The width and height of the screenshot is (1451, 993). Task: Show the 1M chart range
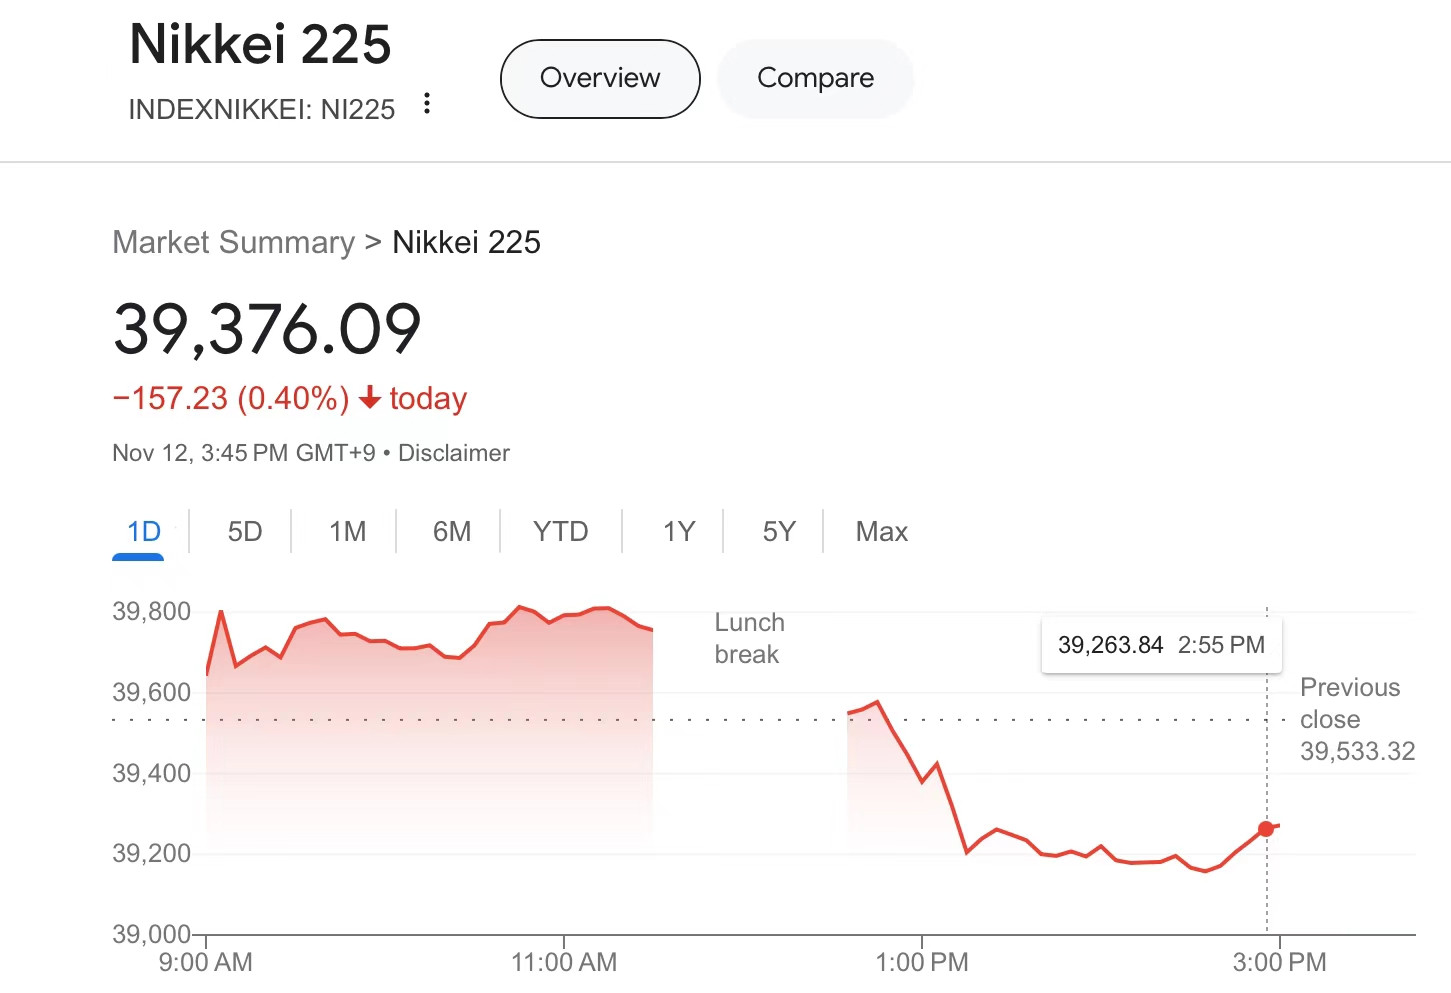[x=347, y=532]
